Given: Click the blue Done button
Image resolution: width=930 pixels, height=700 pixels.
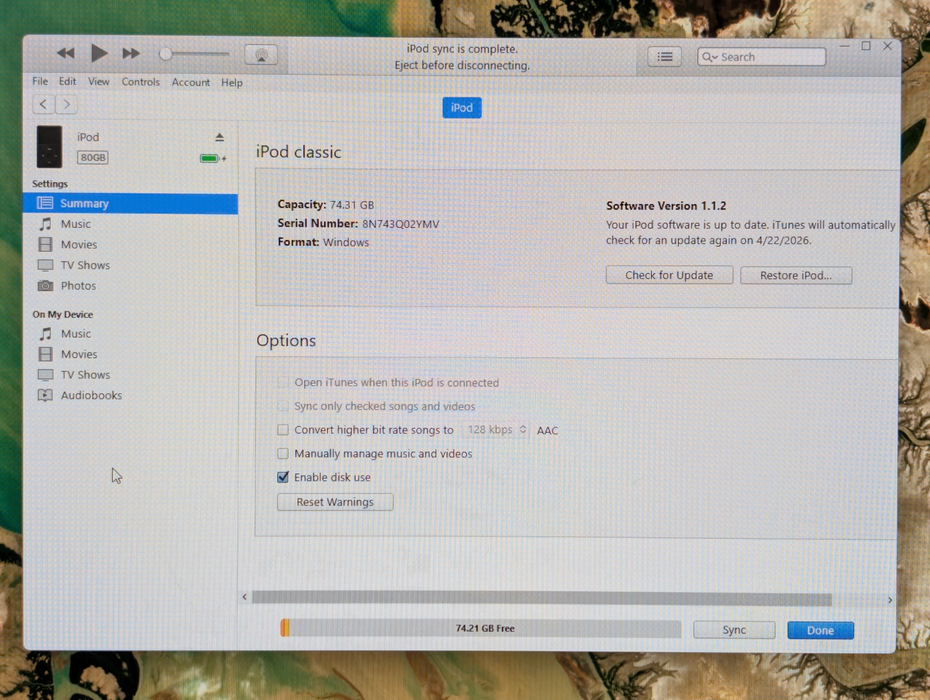Looking at the screenshot, I should point(820,631).
